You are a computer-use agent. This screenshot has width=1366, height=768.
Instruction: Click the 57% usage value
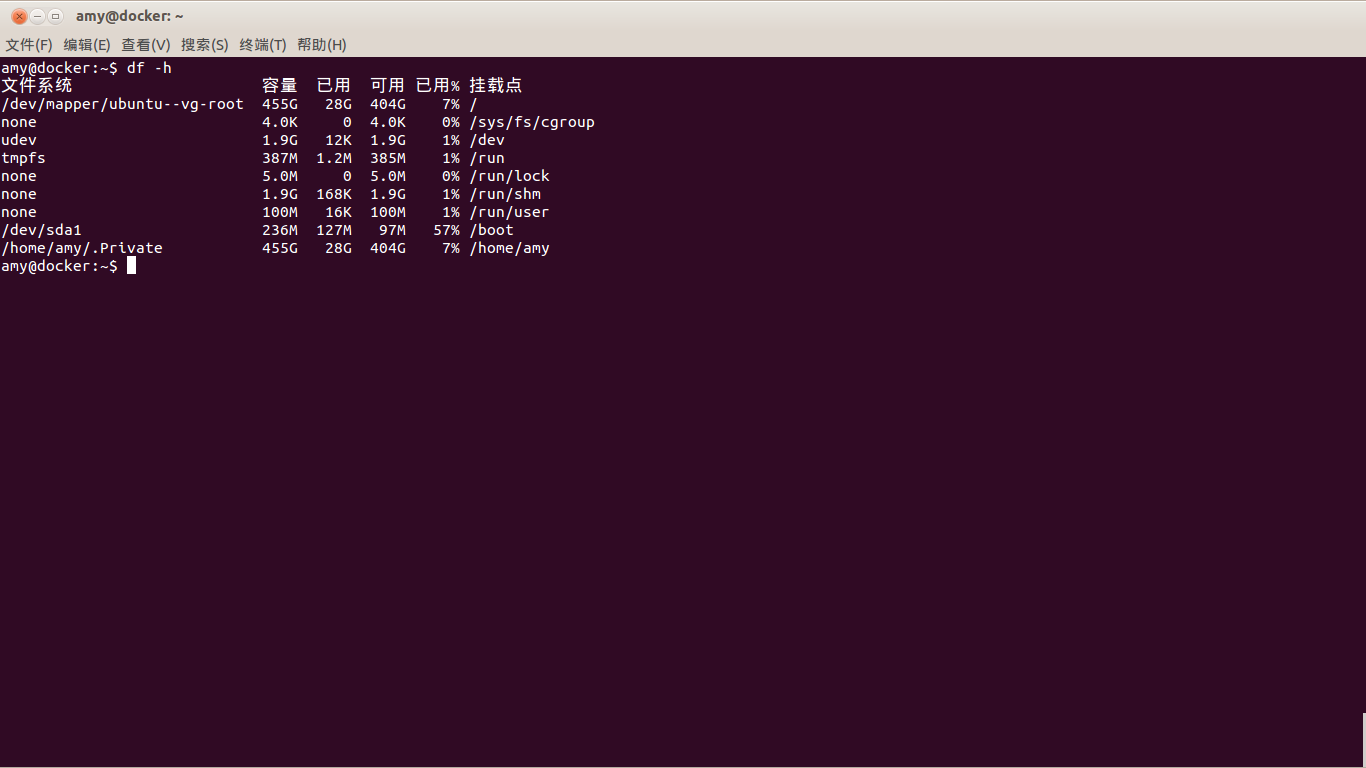[x=446, y=230]
